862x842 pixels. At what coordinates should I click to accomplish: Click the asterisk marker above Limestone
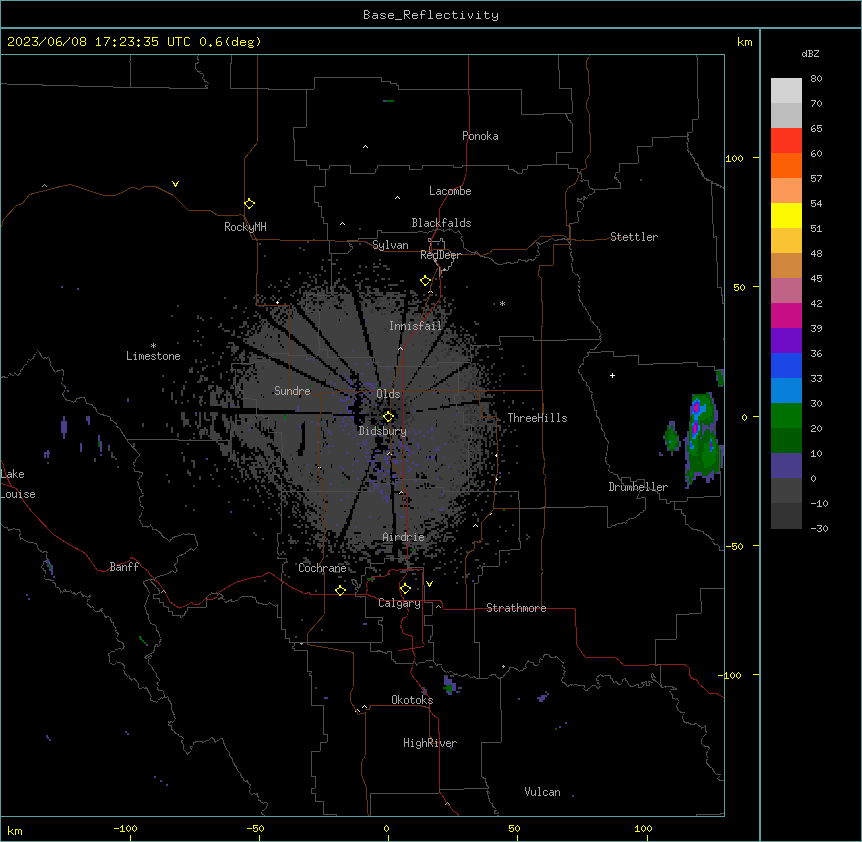coord(153,346)
